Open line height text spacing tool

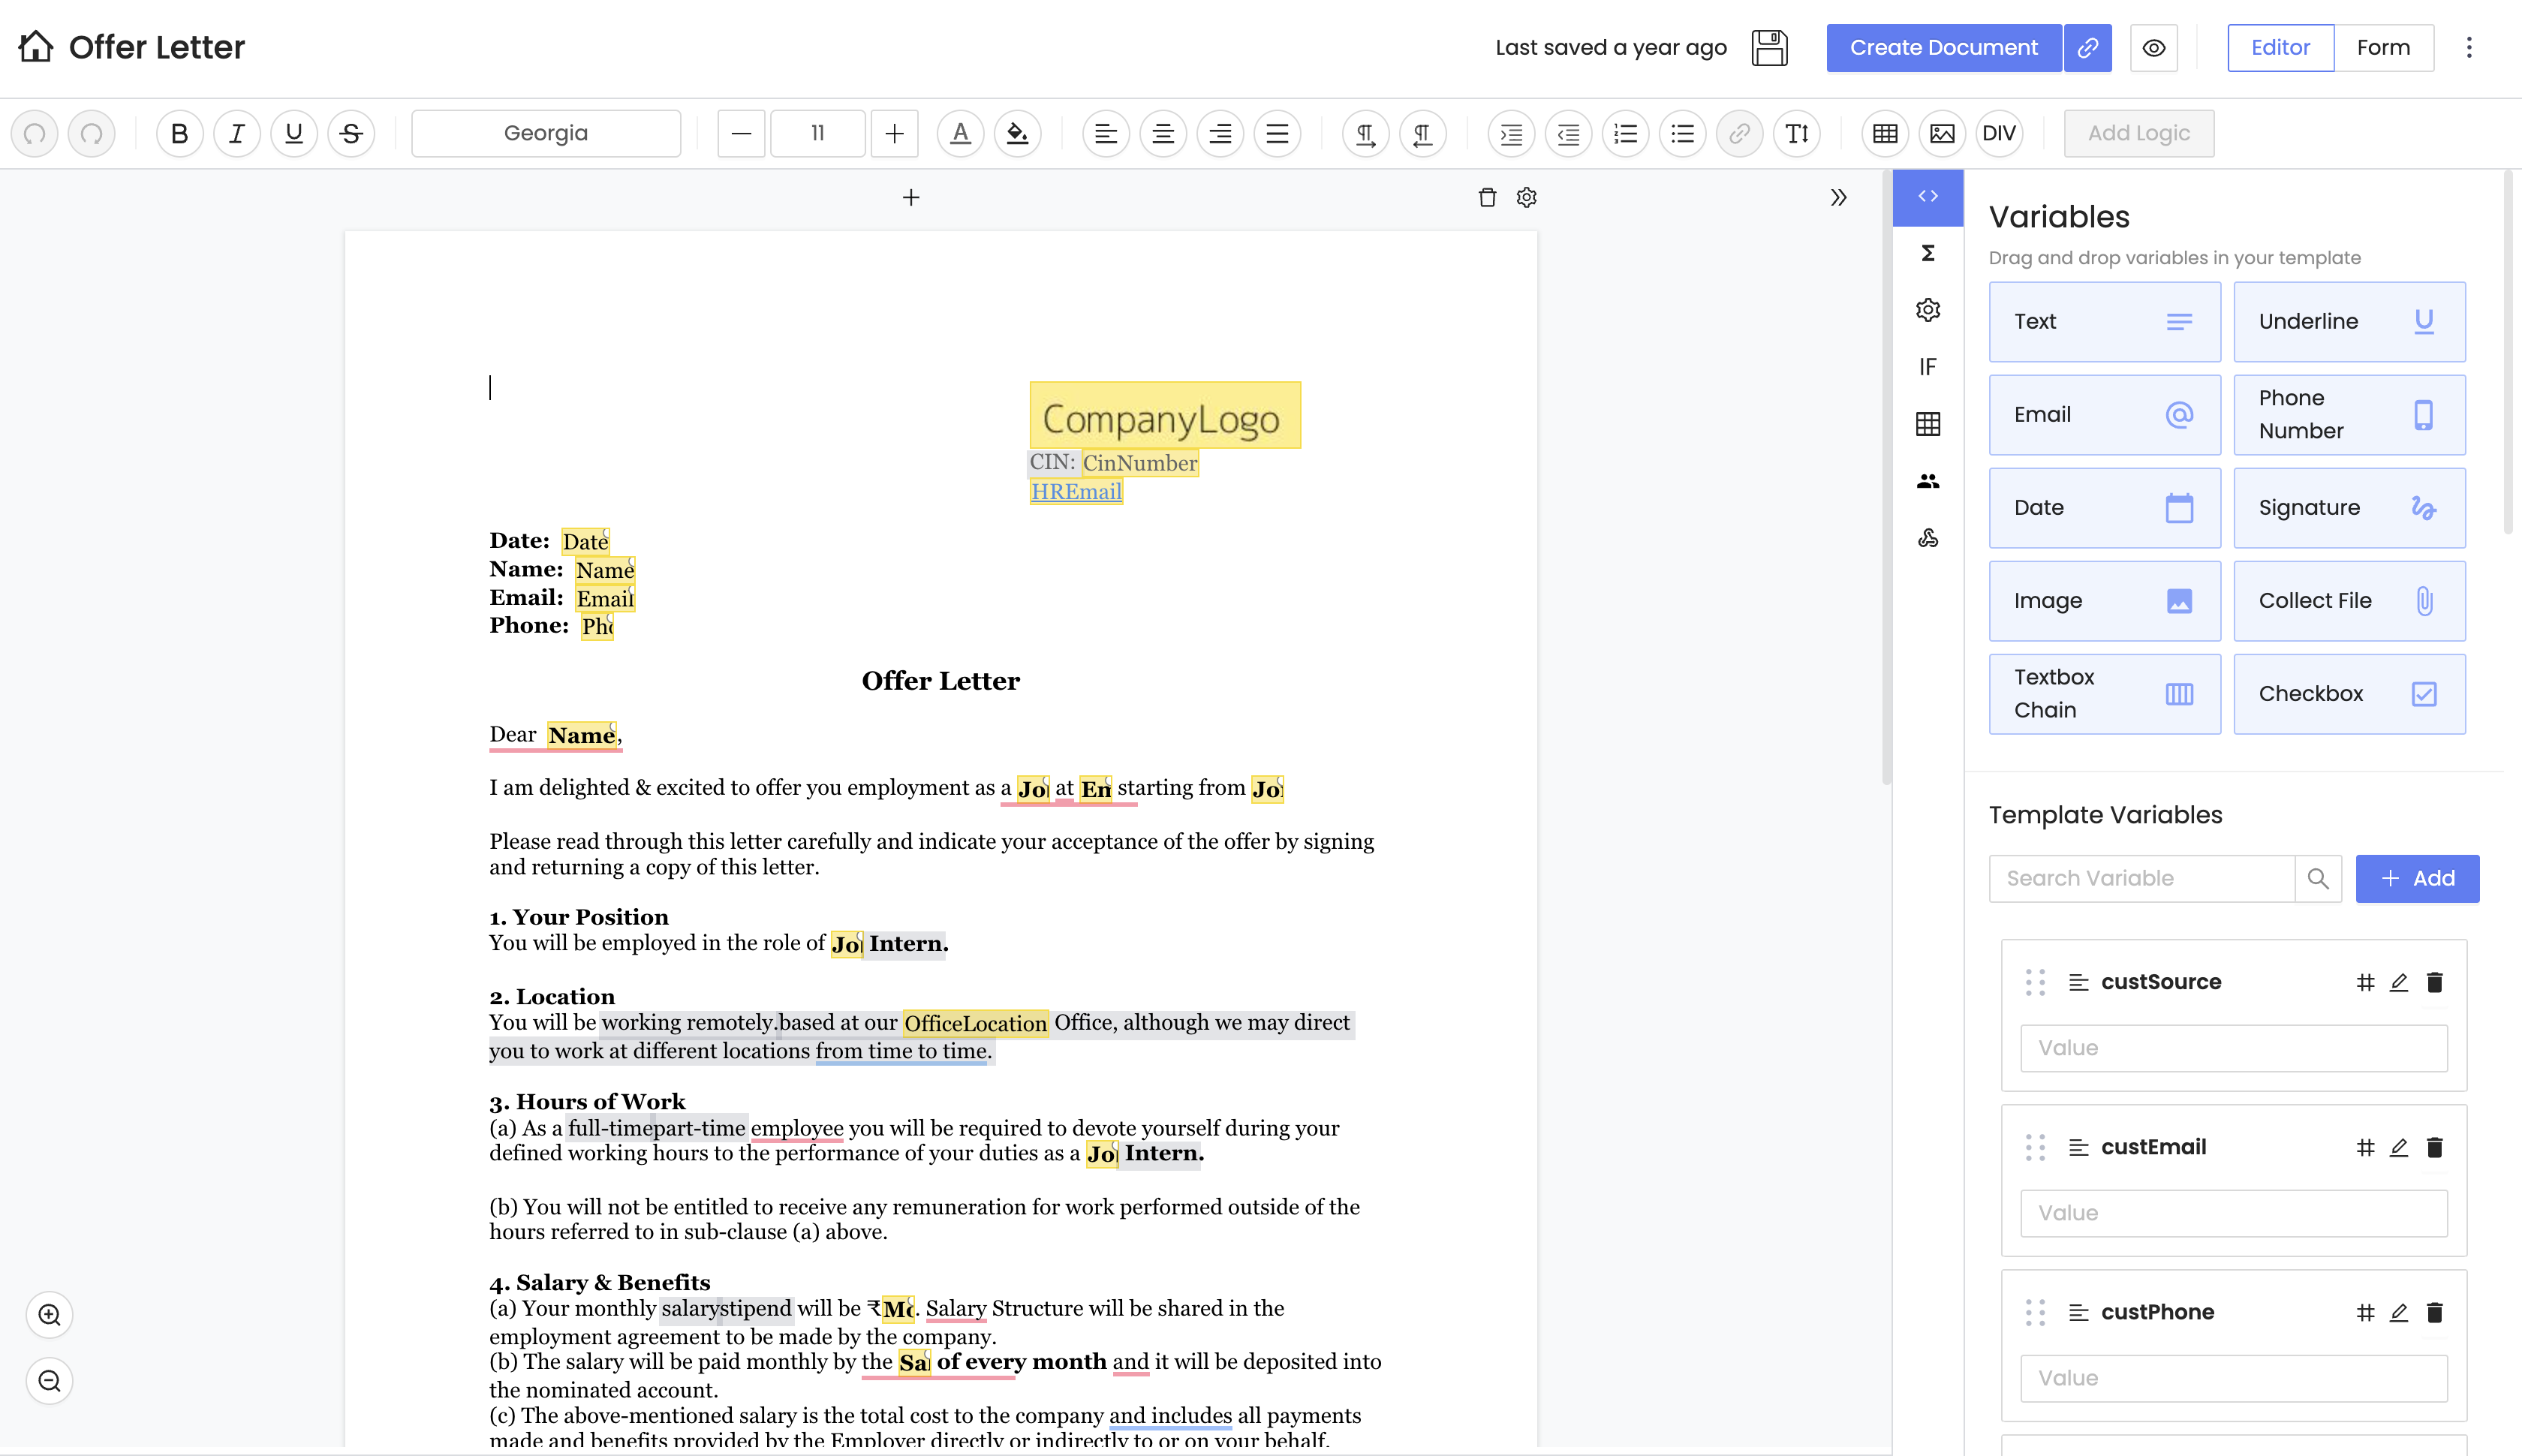coord(1797,133)
